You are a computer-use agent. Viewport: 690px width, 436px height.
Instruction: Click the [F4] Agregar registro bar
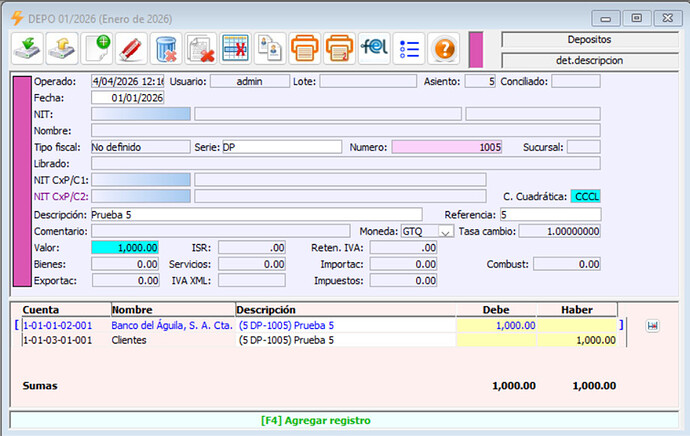pos(345,420)
